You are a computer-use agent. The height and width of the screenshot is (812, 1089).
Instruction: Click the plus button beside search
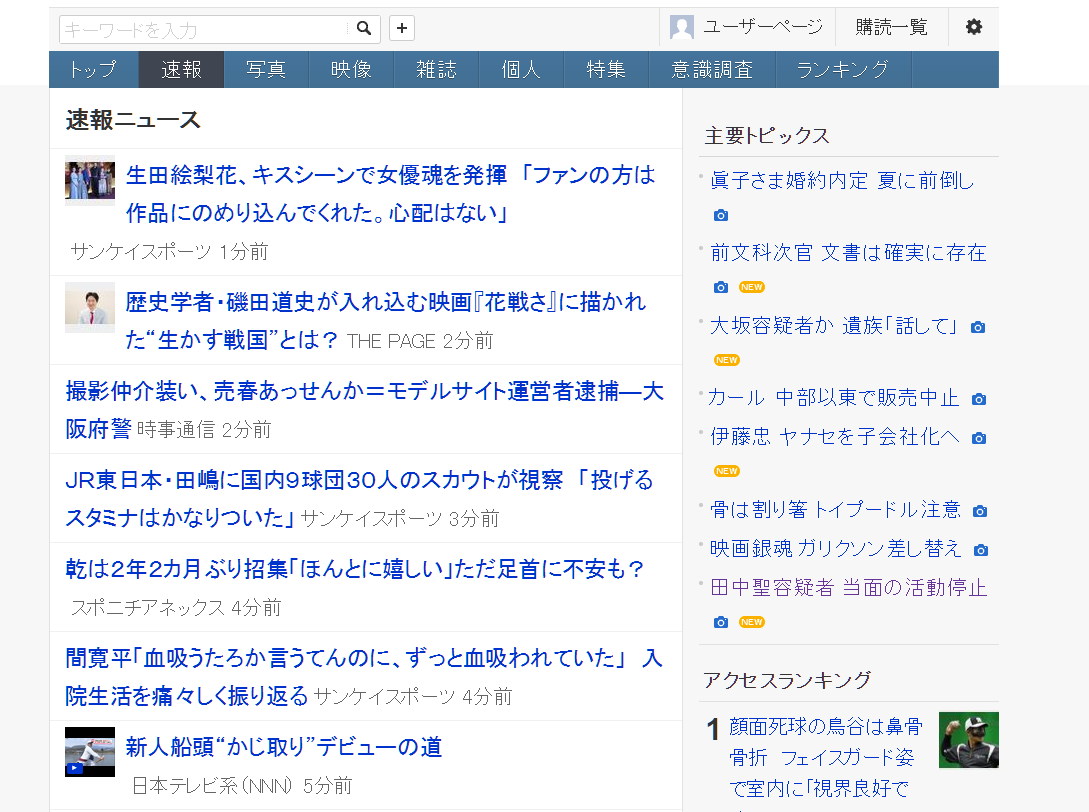pos(402,29)
